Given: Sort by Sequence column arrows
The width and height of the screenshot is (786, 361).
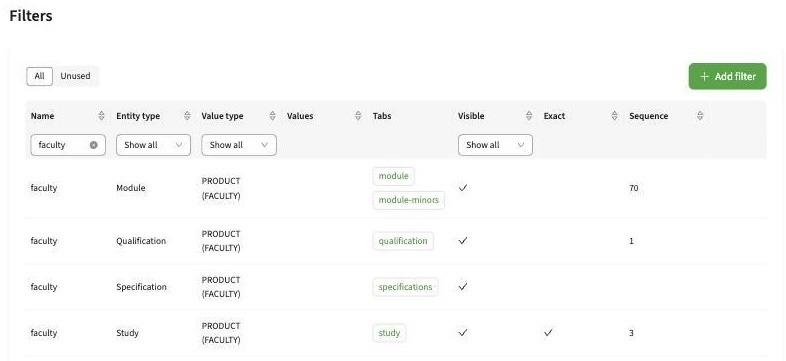Looking at the screenshot, I should (700, 116).
